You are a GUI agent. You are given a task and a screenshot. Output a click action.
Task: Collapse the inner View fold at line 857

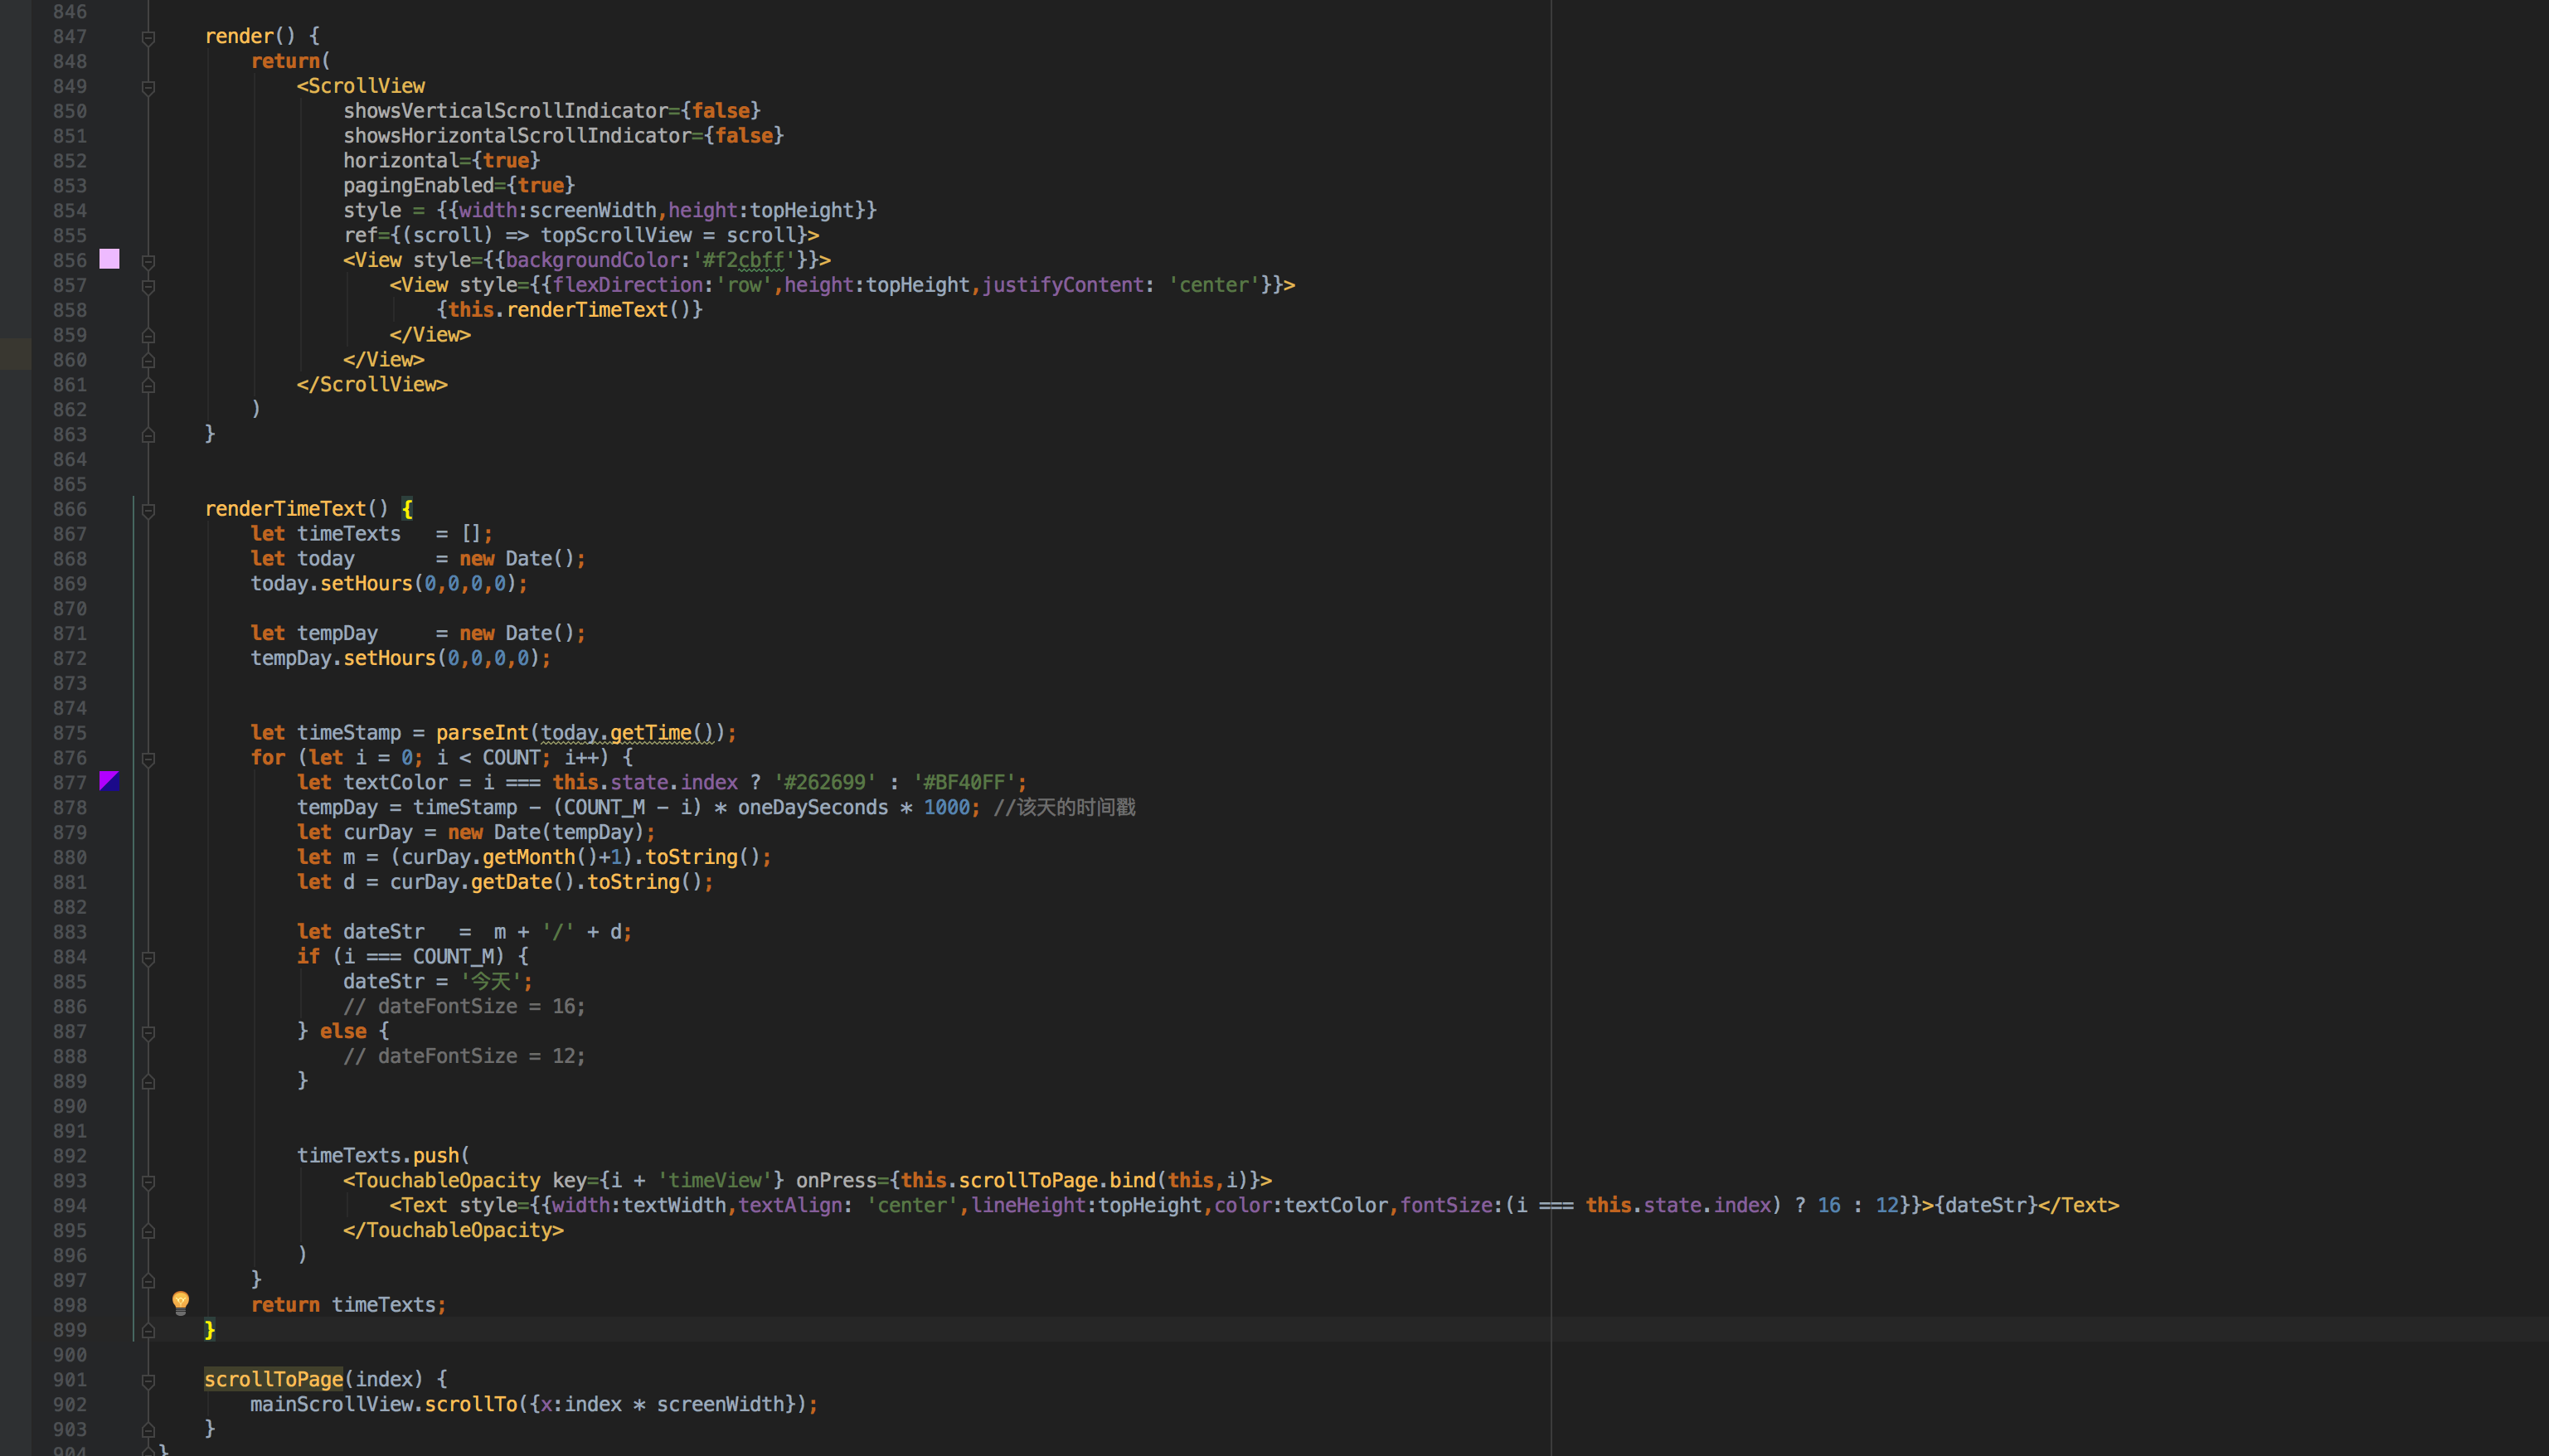(149, 285)
